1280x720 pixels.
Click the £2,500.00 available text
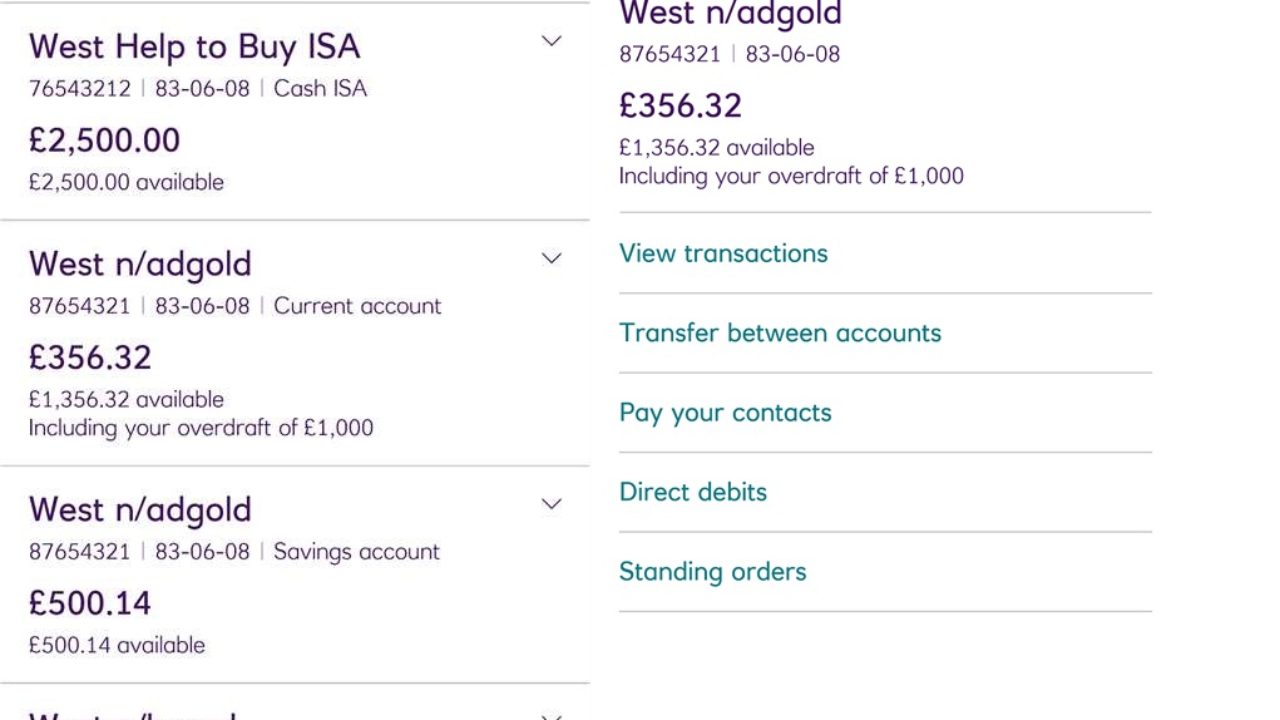pos(126,182)
